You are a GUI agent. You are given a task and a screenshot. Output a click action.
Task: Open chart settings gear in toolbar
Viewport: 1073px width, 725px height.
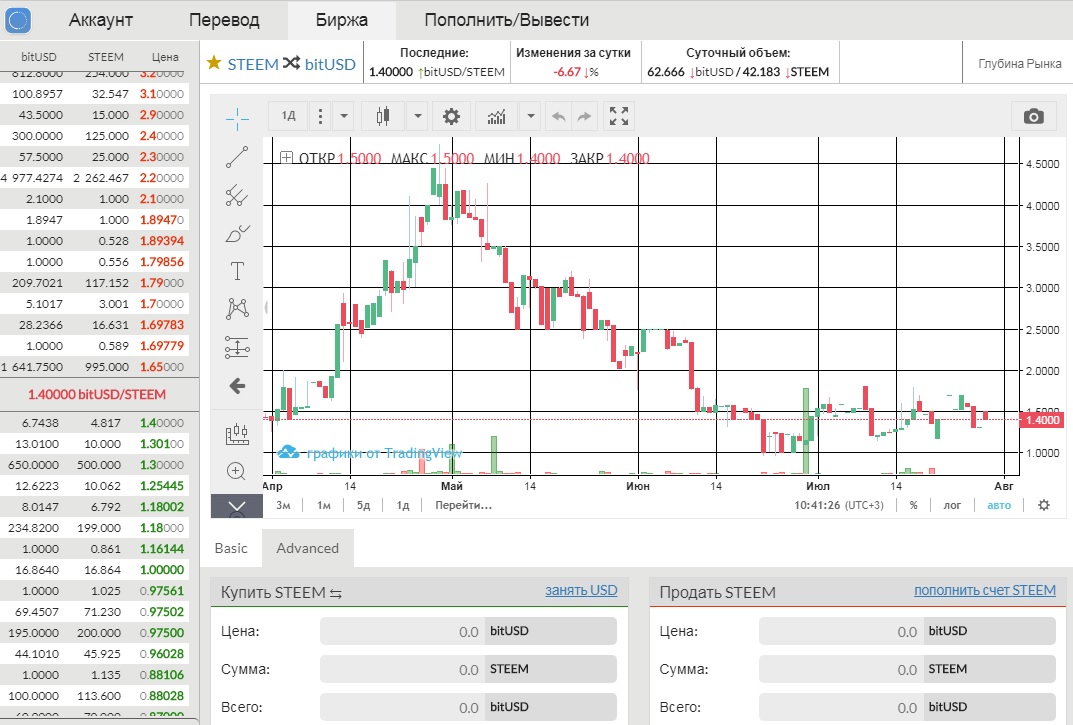(x=451, y=116)
